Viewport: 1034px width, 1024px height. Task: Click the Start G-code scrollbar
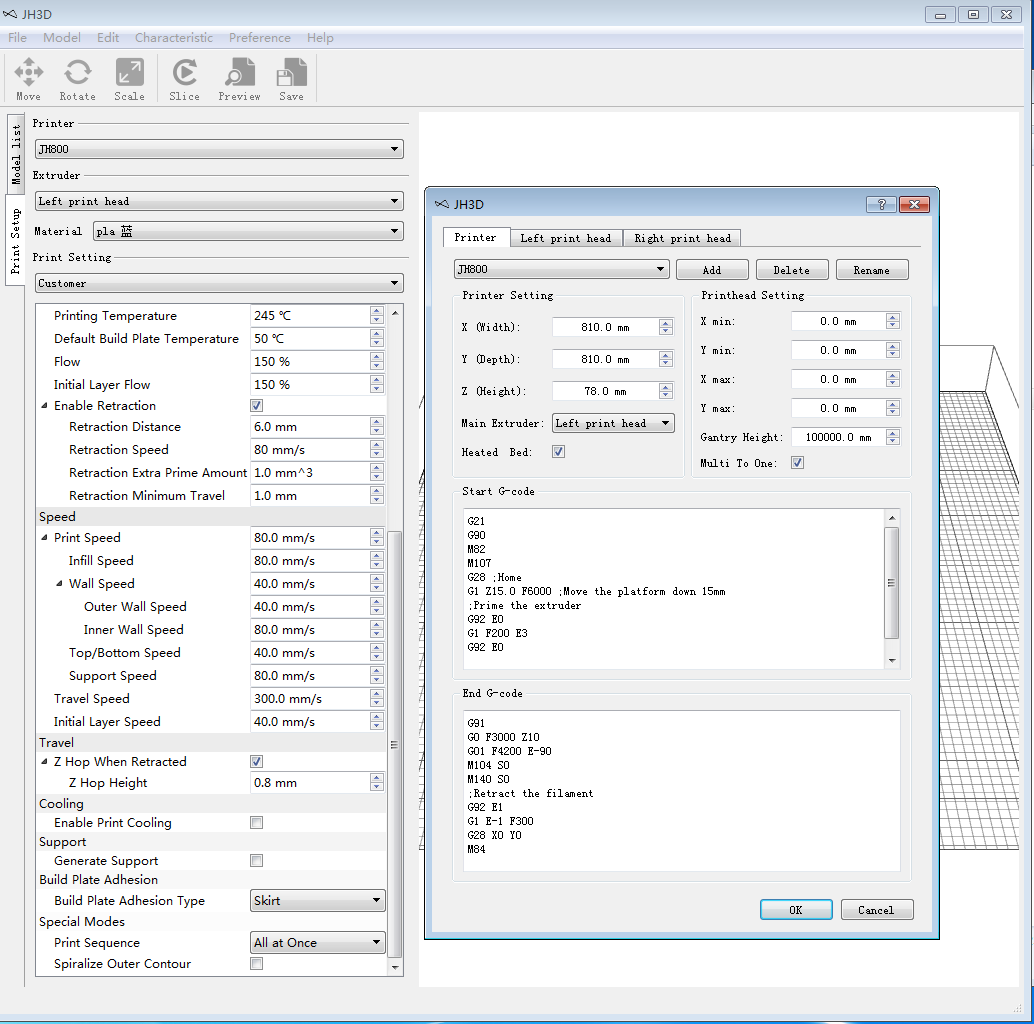tap(892, 582)
